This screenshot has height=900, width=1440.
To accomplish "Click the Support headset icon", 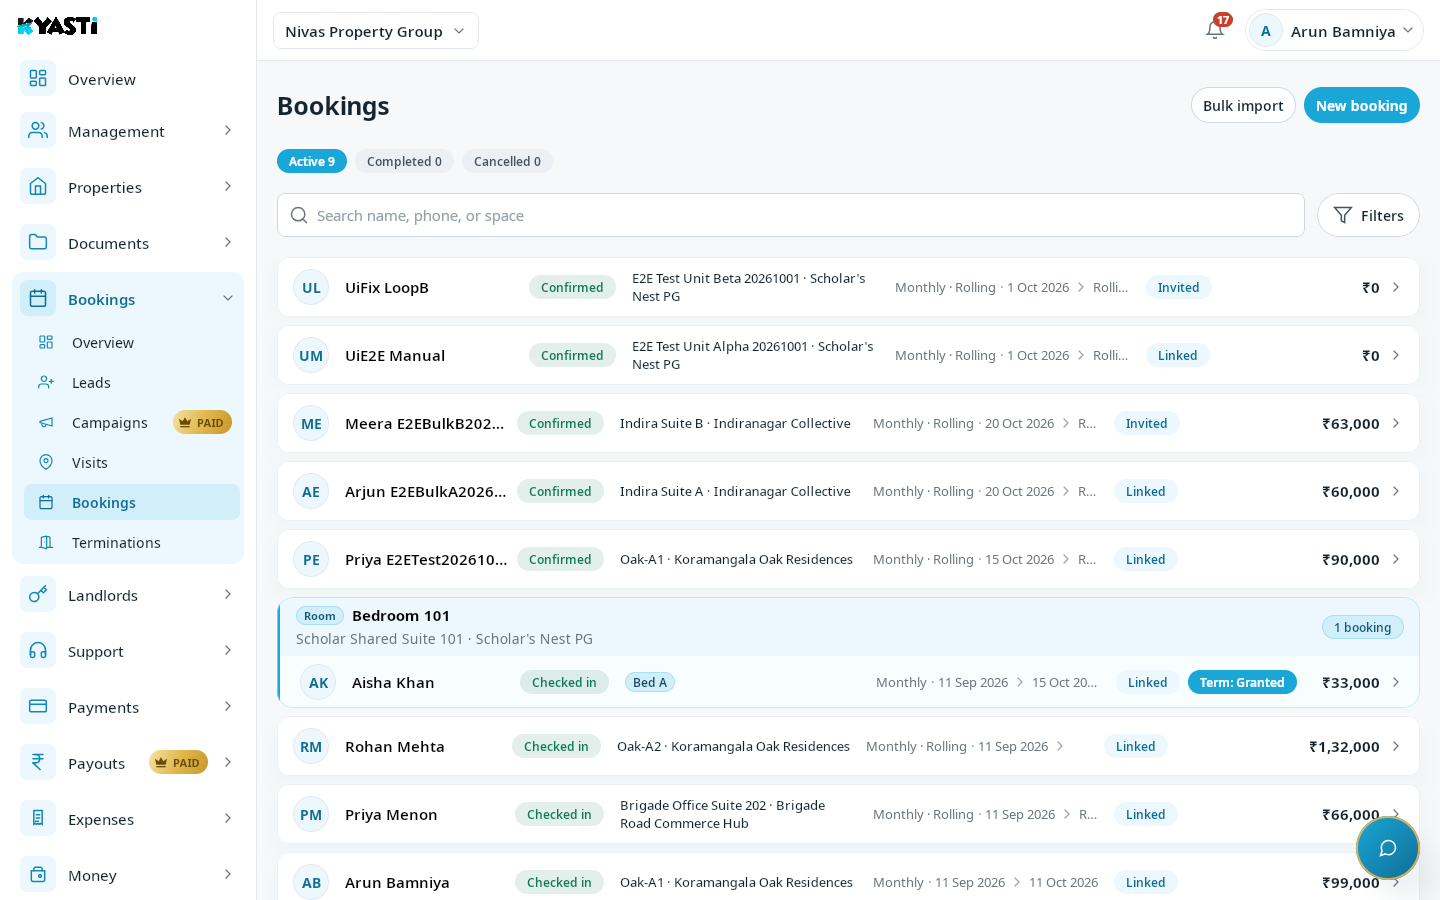I will (38, 650).
